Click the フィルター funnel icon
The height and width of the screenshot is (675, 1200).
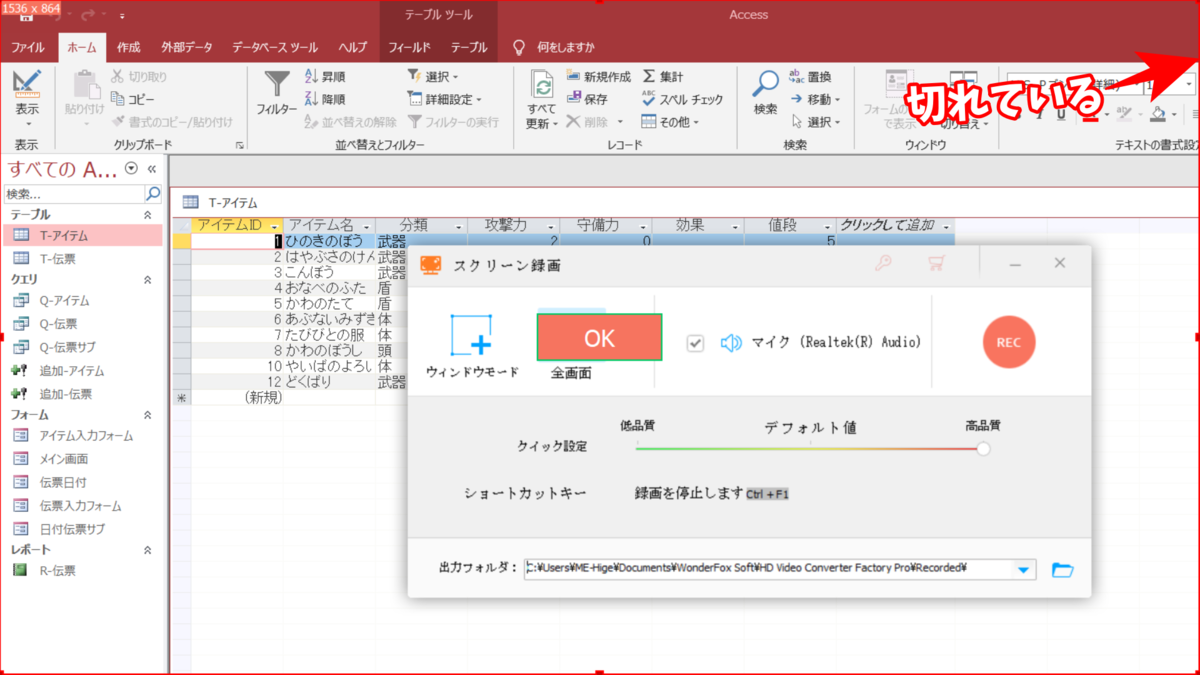pyautogui.click(x=276, y=83)
